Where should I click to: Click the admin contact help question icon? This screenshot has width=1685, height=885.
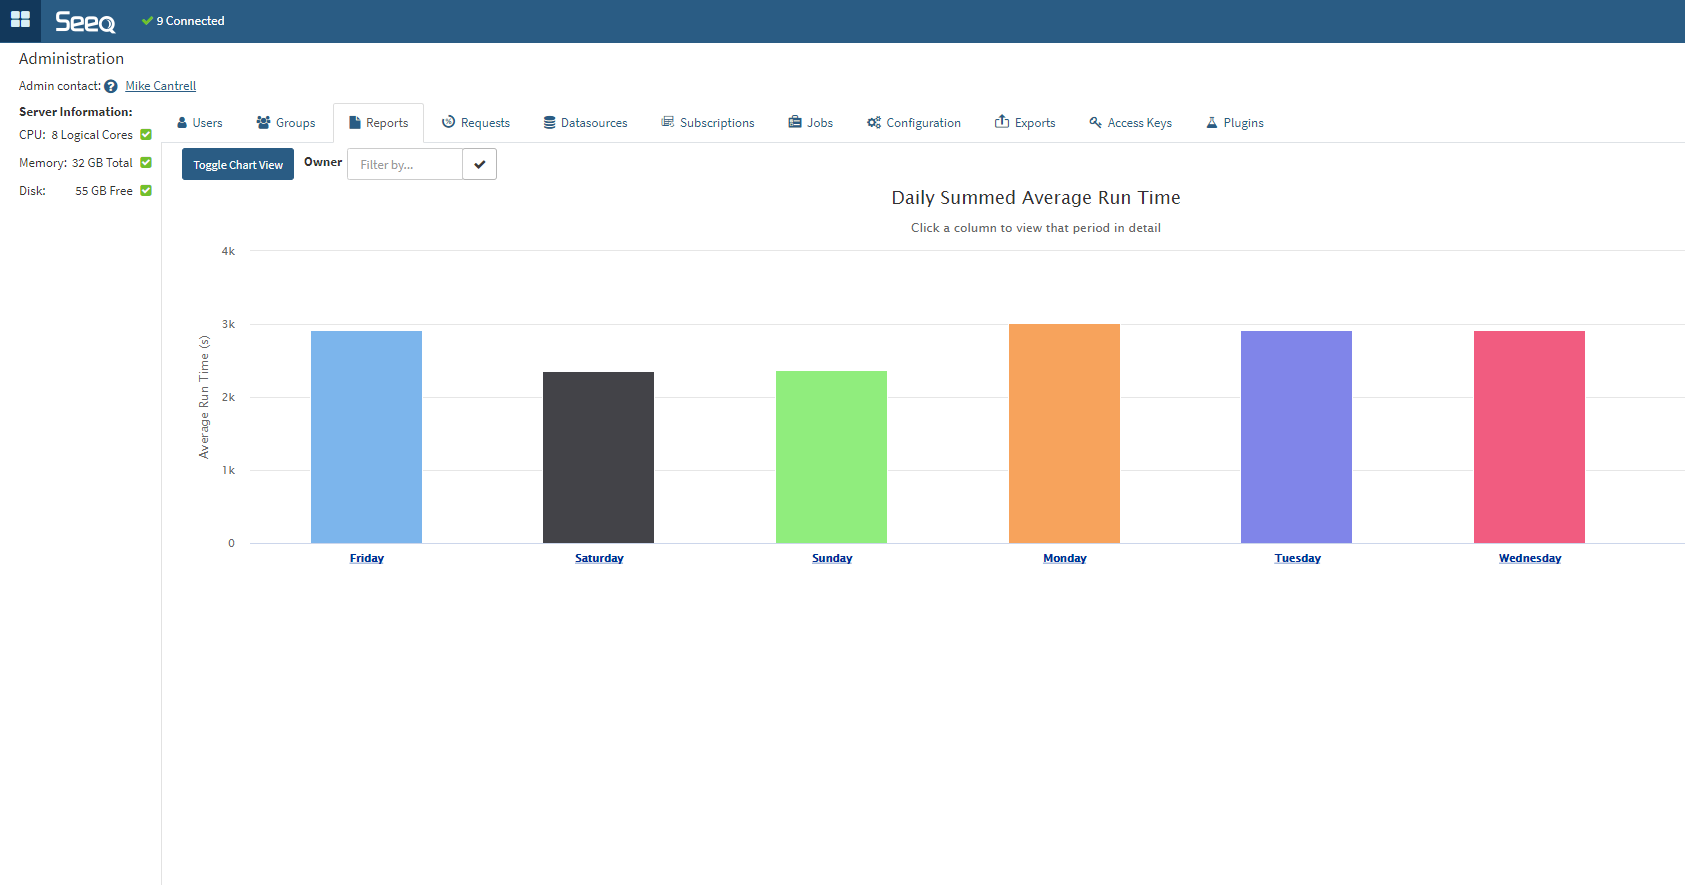(x=111, y=87)
